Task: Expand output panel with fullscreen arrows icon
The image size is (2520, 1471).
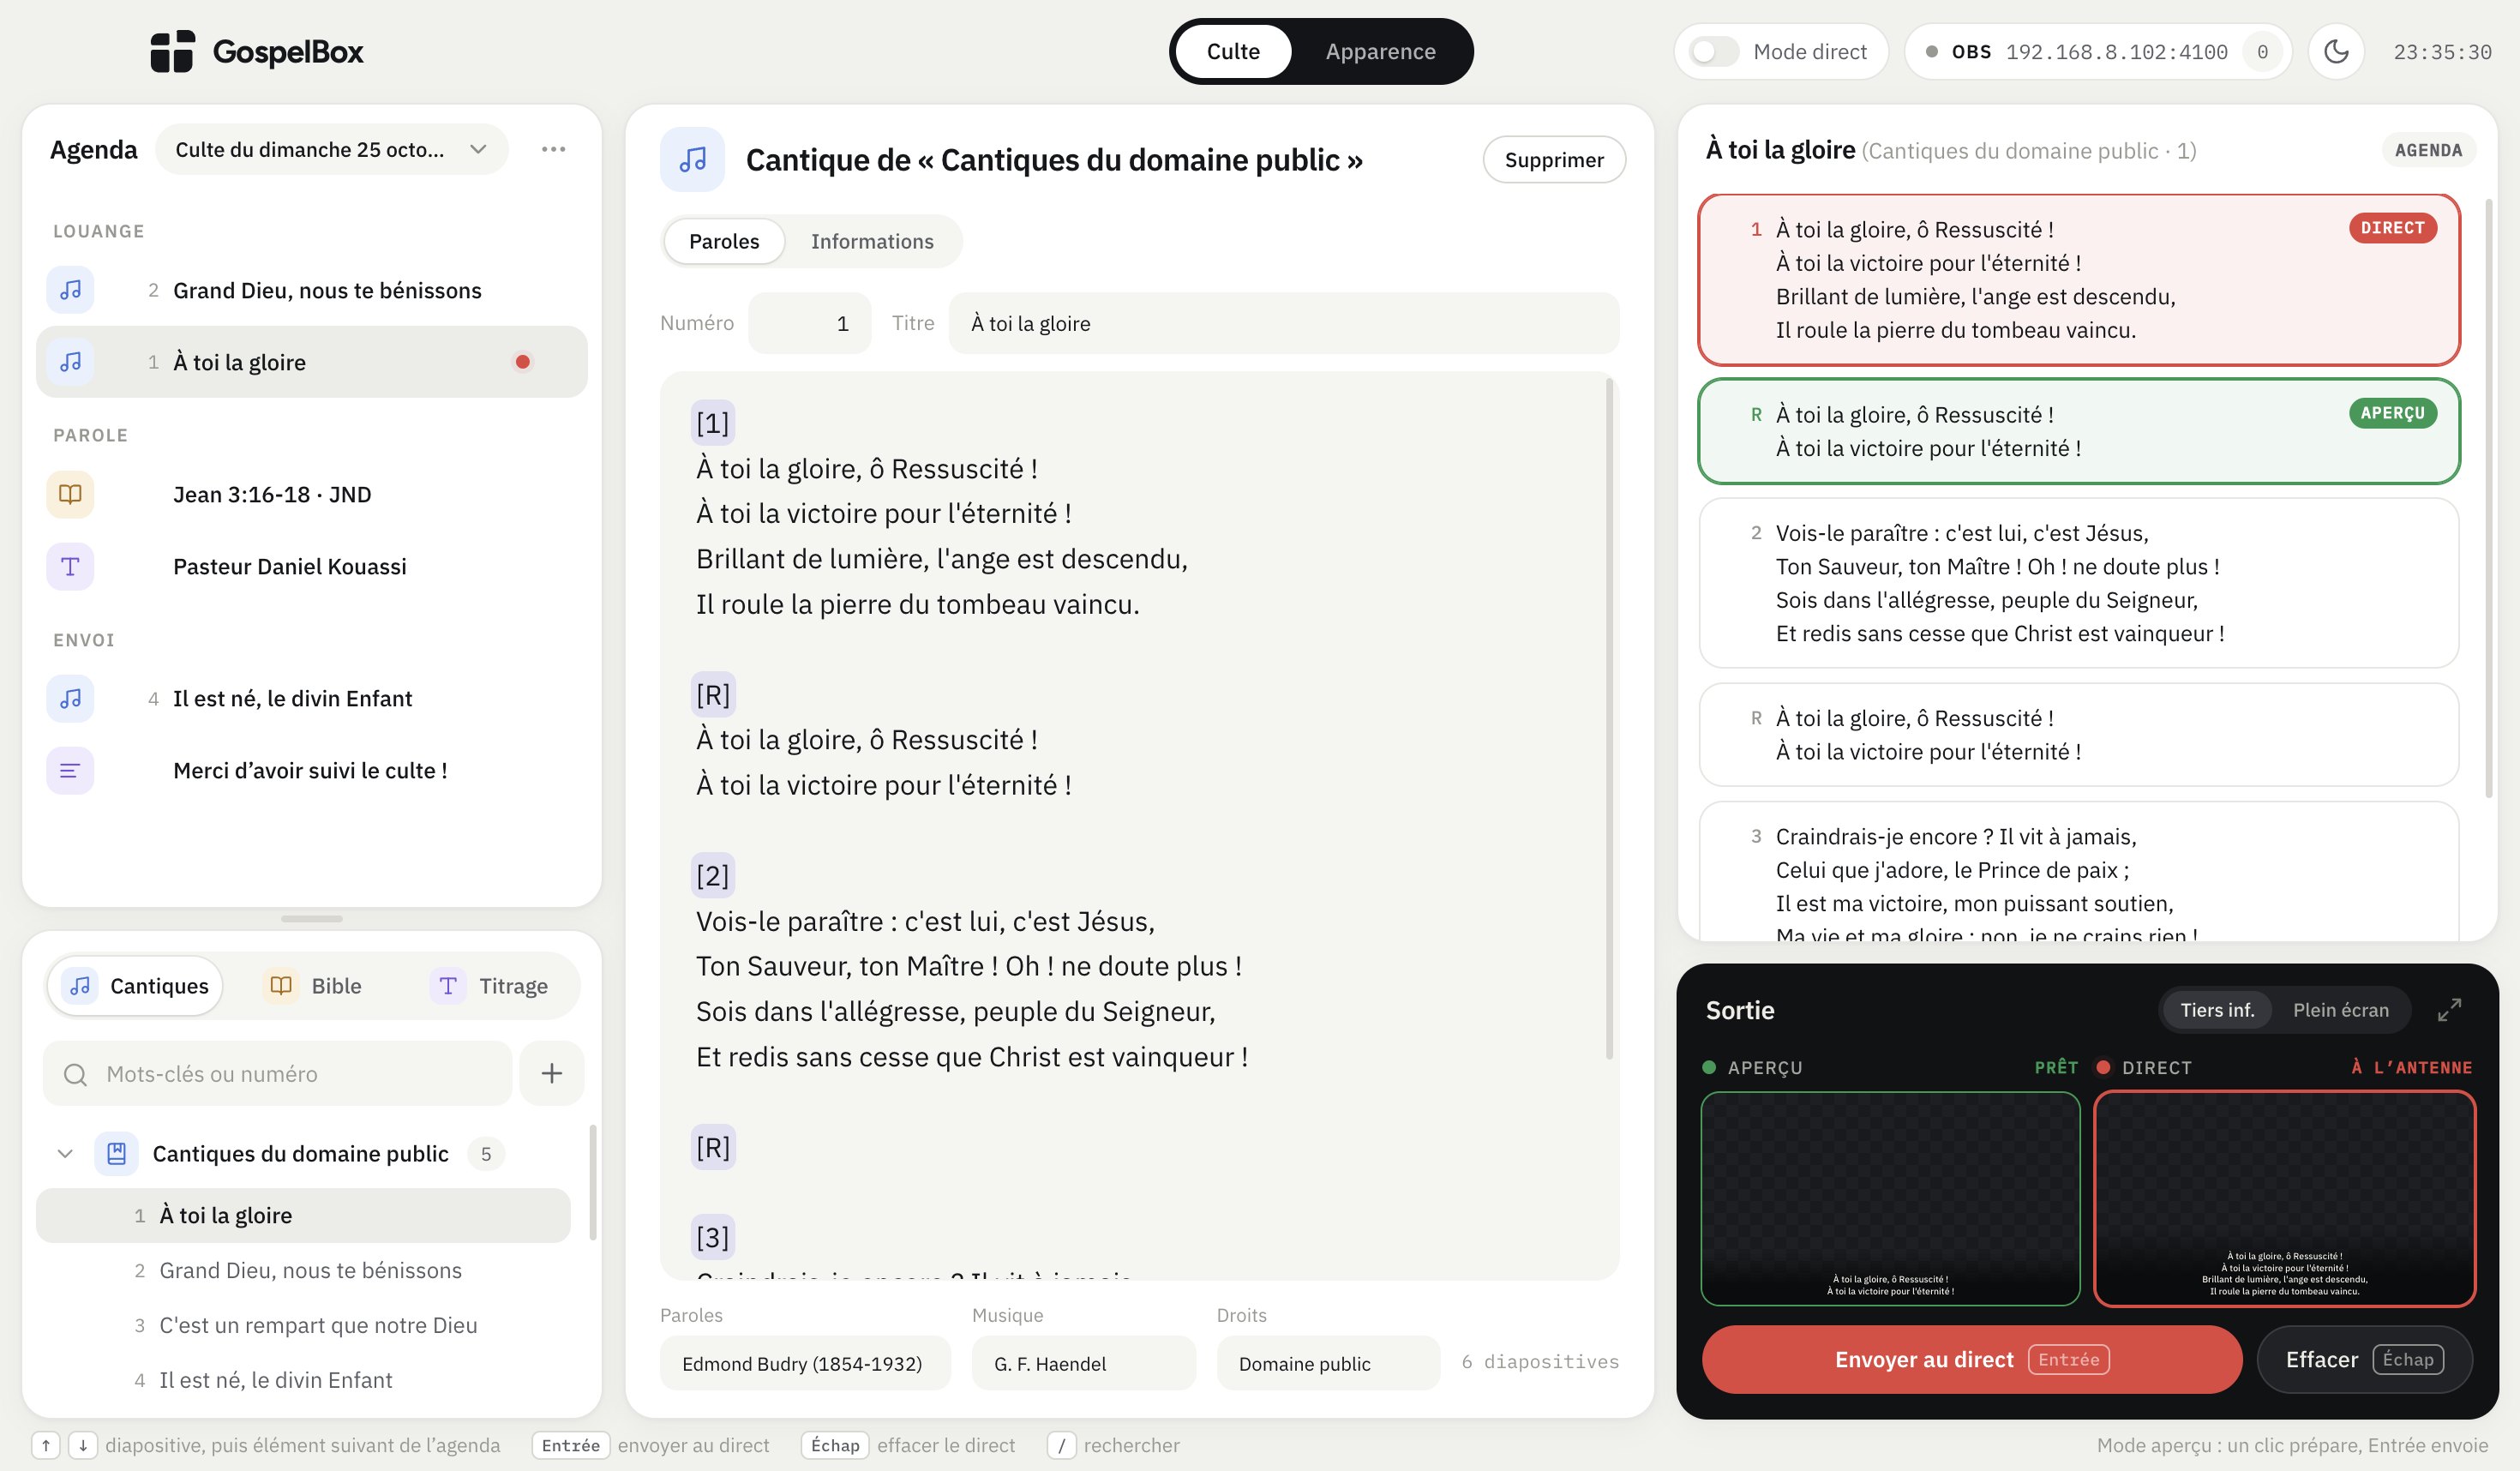Action: pyautogui.click(x=2449, y=1010)
